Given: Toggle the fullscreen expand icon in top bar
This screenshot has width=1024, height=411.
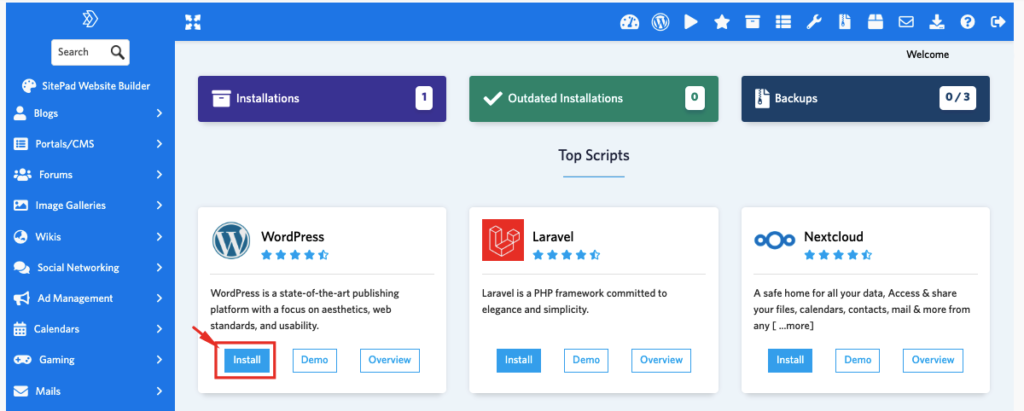Looking at the screenshot, I should [x=193, y=22].
